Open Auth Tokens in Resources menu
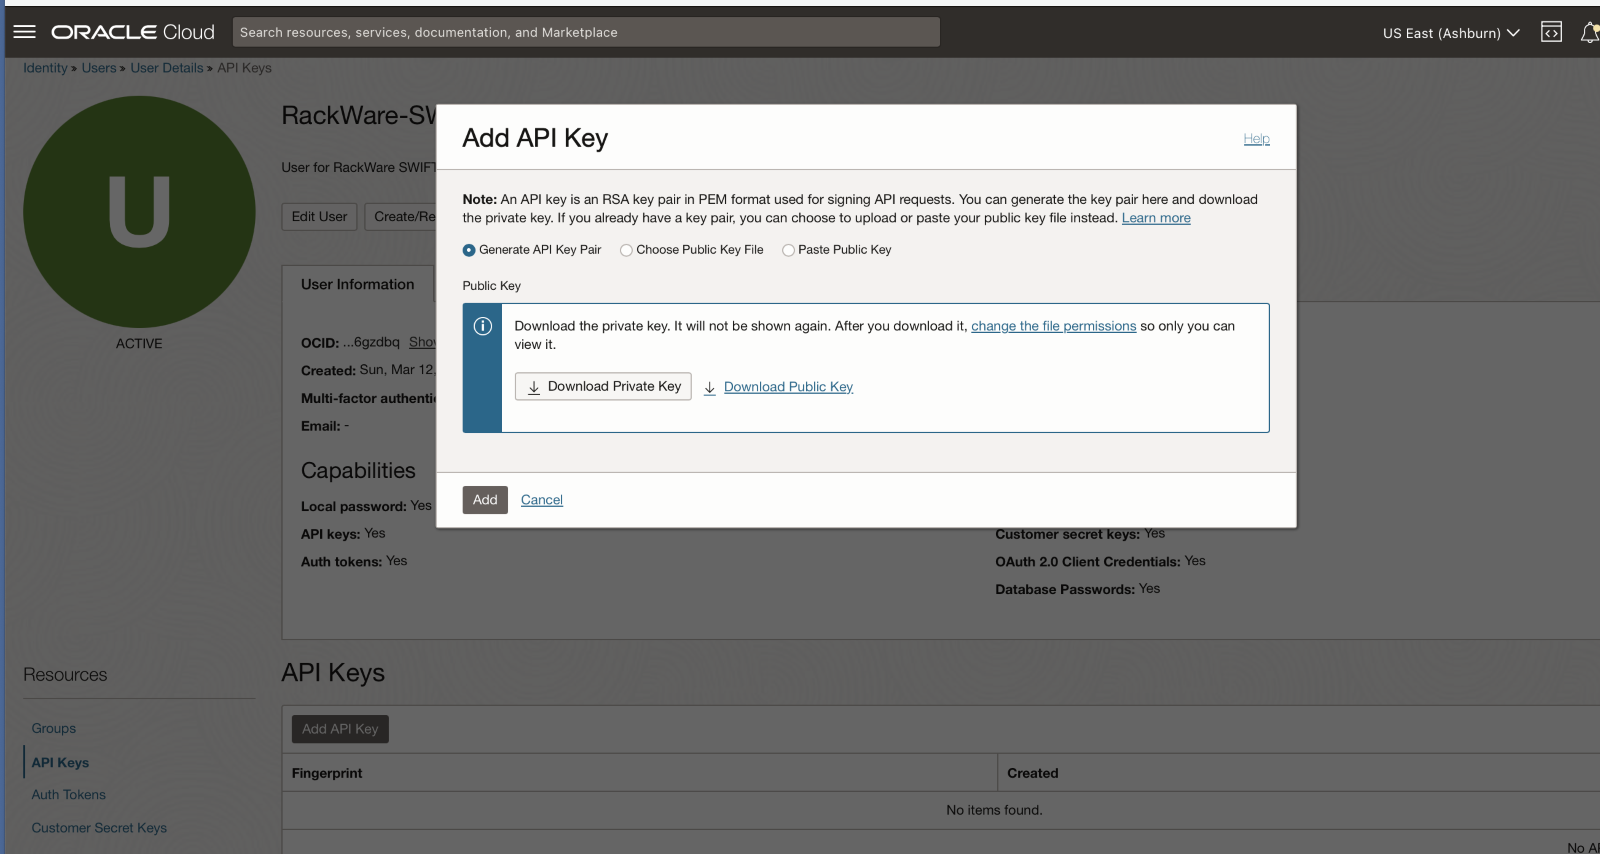 [x=68, y=795]
